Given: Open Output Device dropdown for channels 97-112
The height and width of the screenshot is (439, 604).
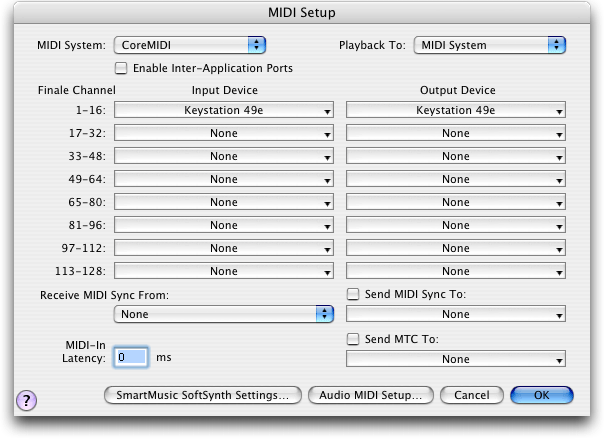Looking at the screenshot, I should (x=456, y=248).
